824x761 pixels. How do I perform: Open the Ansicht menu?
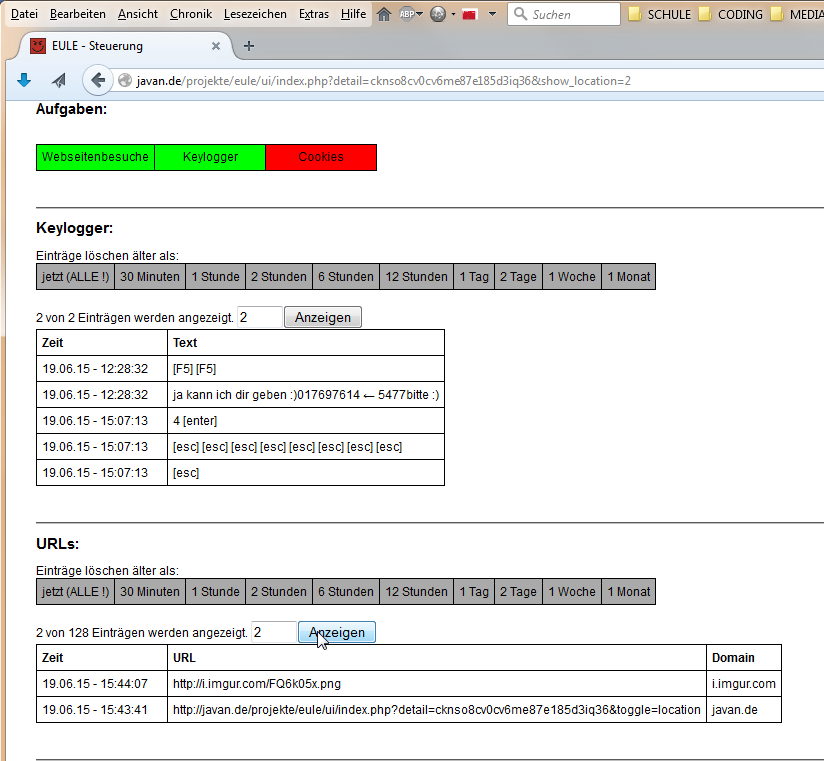pyautogui.click(x=138, y=14)
